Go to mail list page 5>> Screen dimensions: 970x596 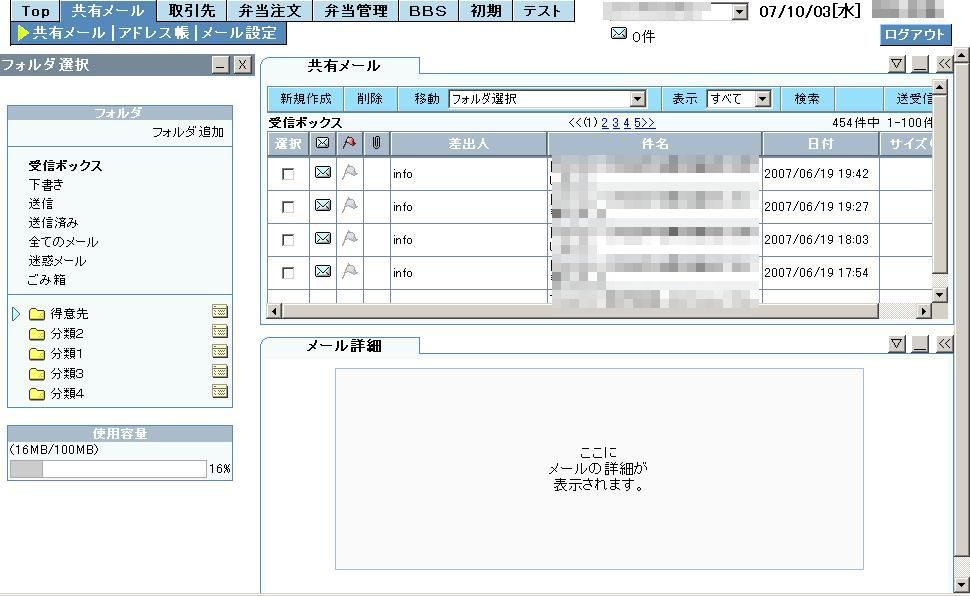(x=644, y=123)
